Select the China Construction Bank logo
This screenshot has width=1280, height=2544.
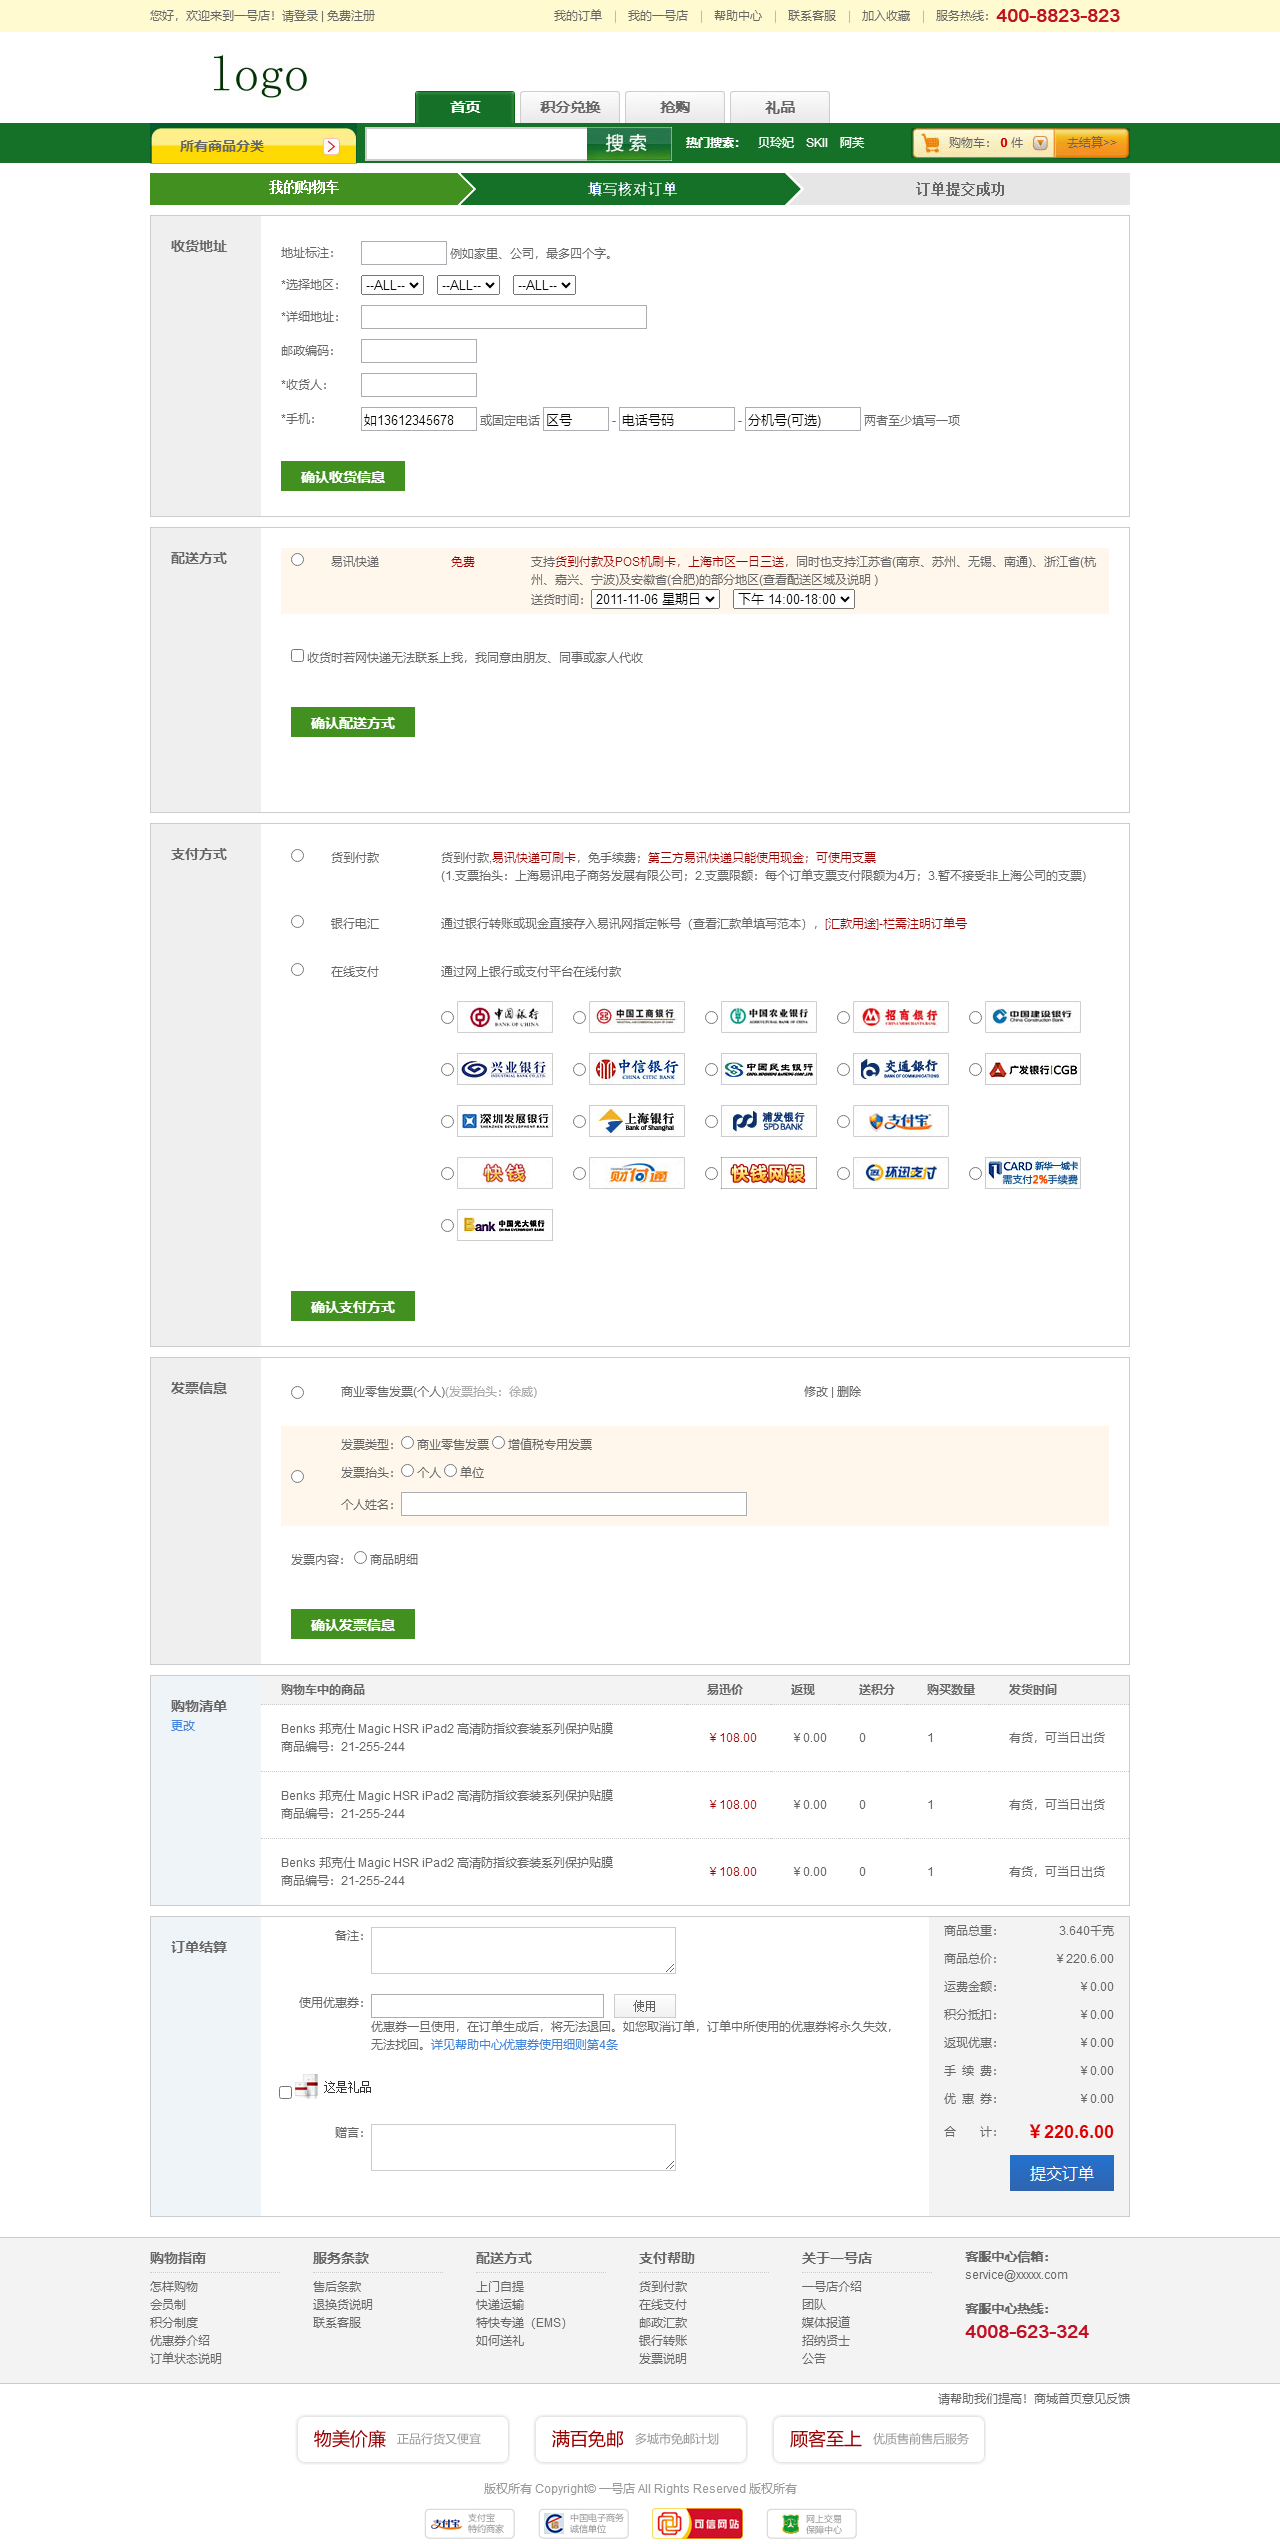[1032, 1017]
